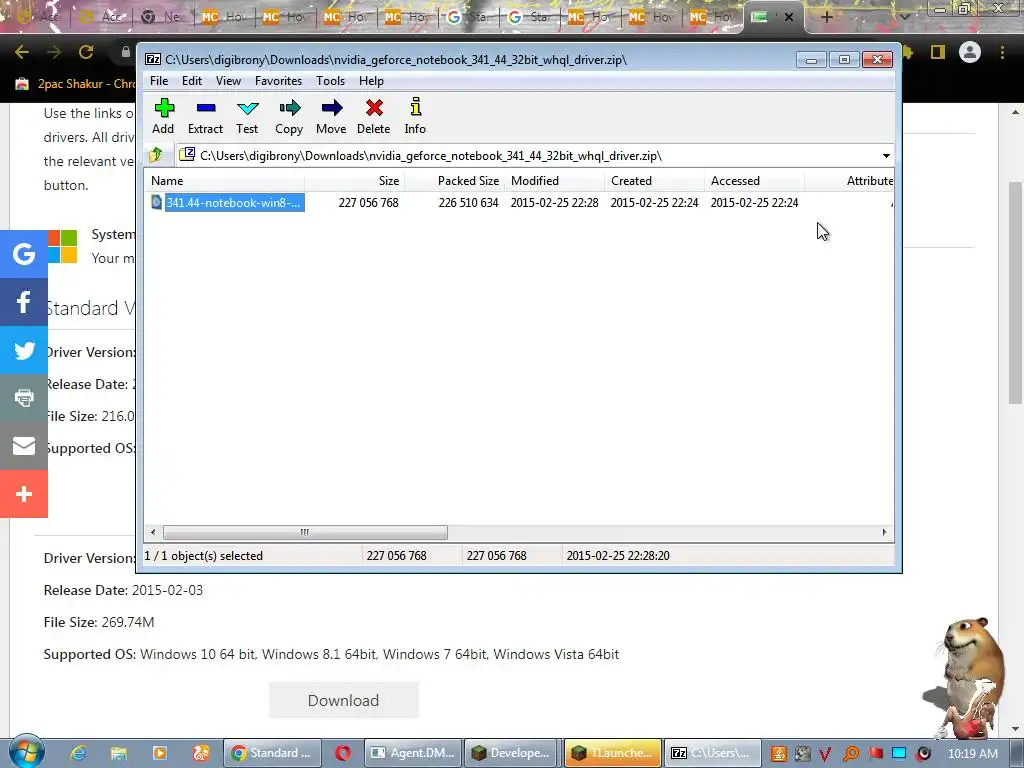The image size is (1024, 768).
Task: Click the Facebook share button
Action: tap(24, 302)
